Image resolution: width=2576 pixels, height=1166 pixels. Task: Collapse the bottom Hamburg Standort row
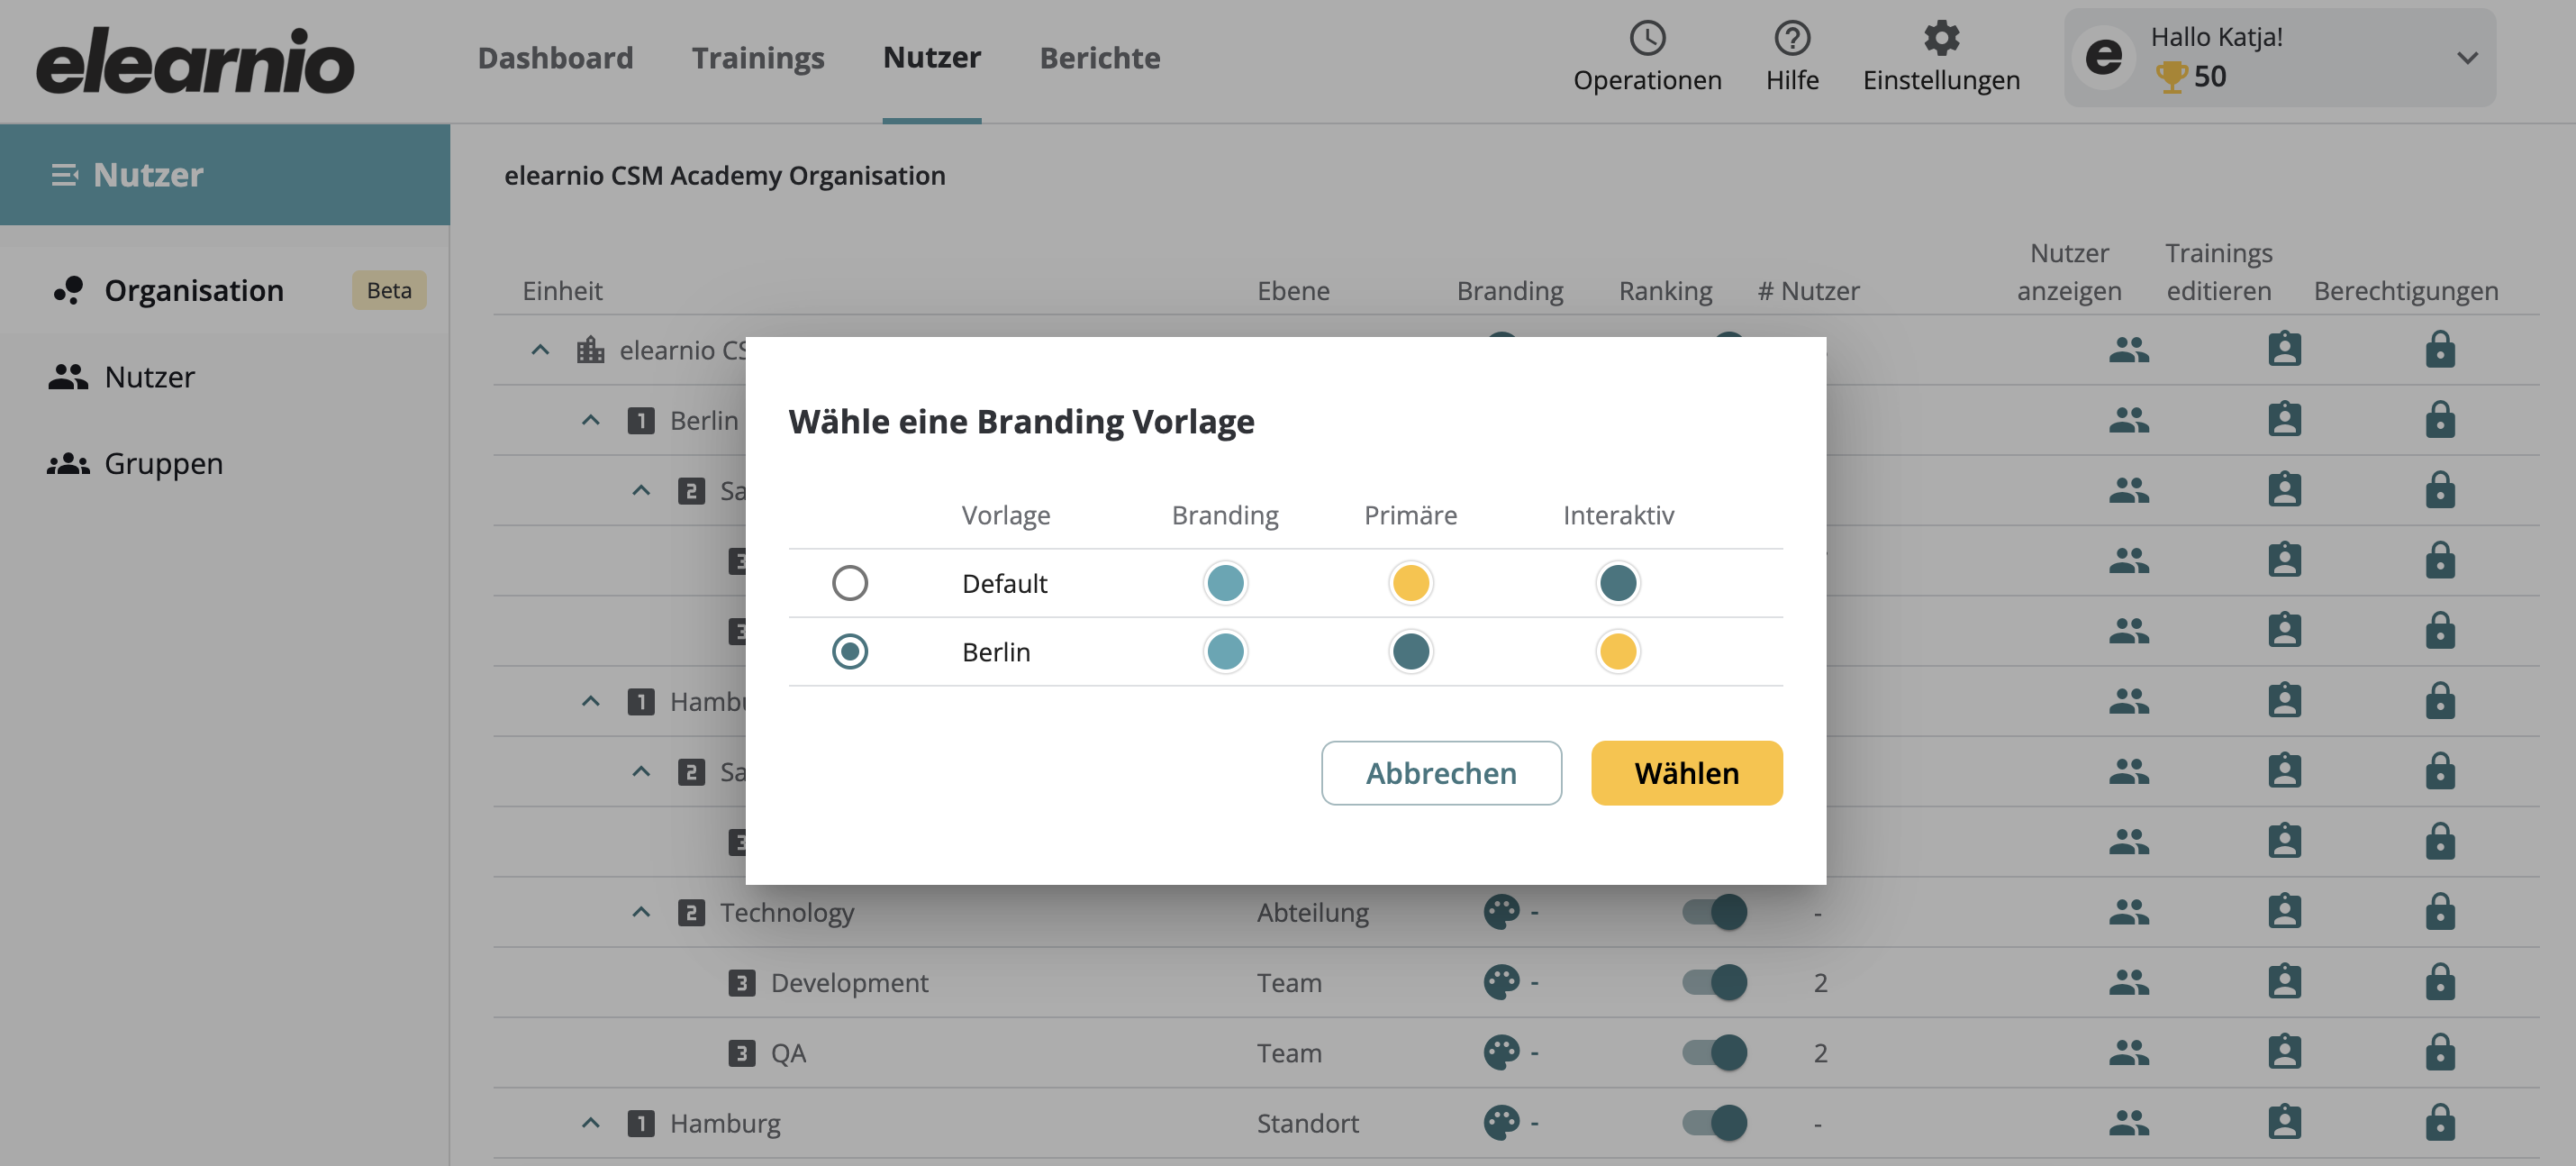(x=590, y=1123)
